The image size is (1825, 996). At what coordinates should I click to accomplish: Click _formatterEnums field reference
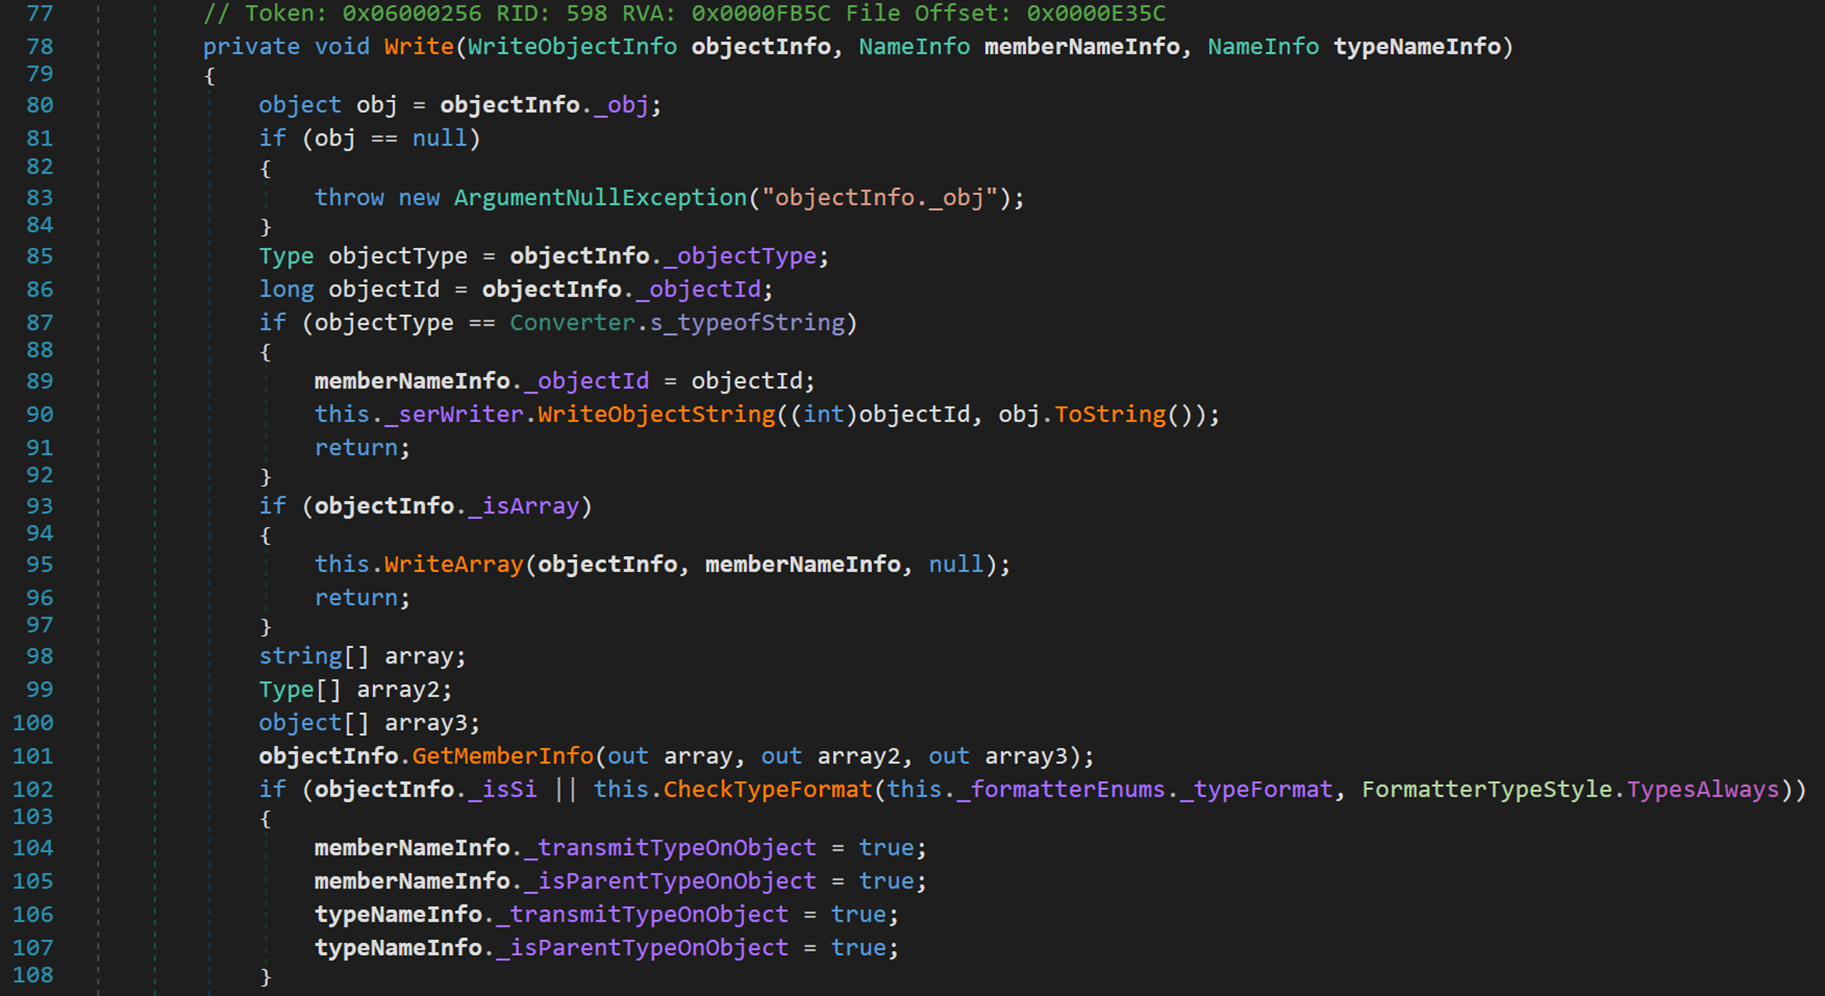(1061, 790)
